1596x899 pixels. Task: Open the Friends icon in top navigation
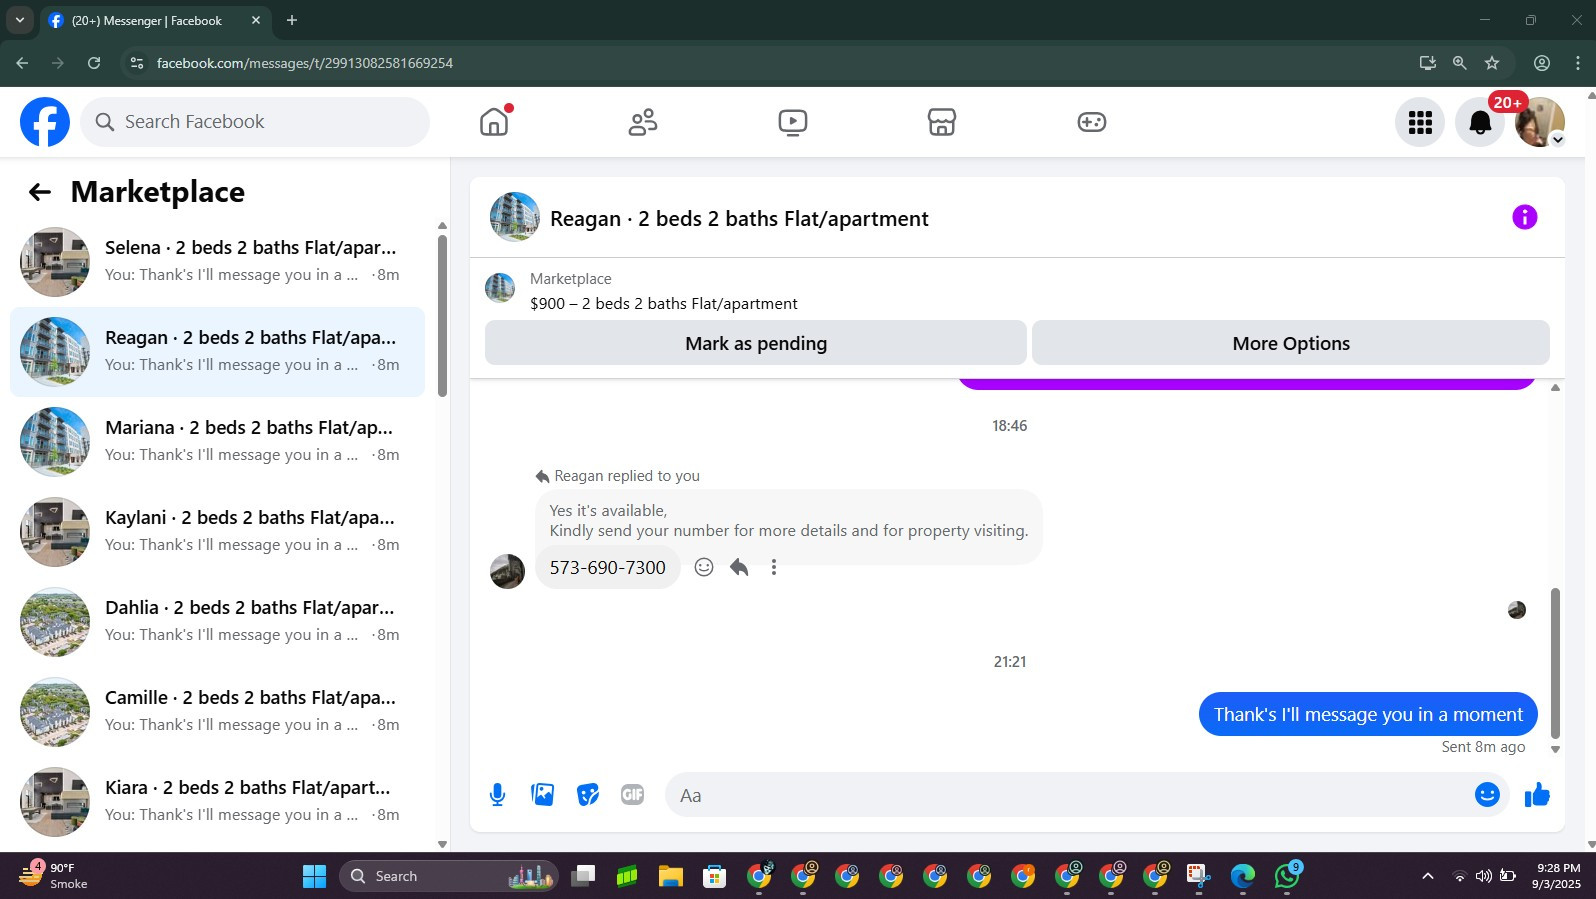(643, 122)
